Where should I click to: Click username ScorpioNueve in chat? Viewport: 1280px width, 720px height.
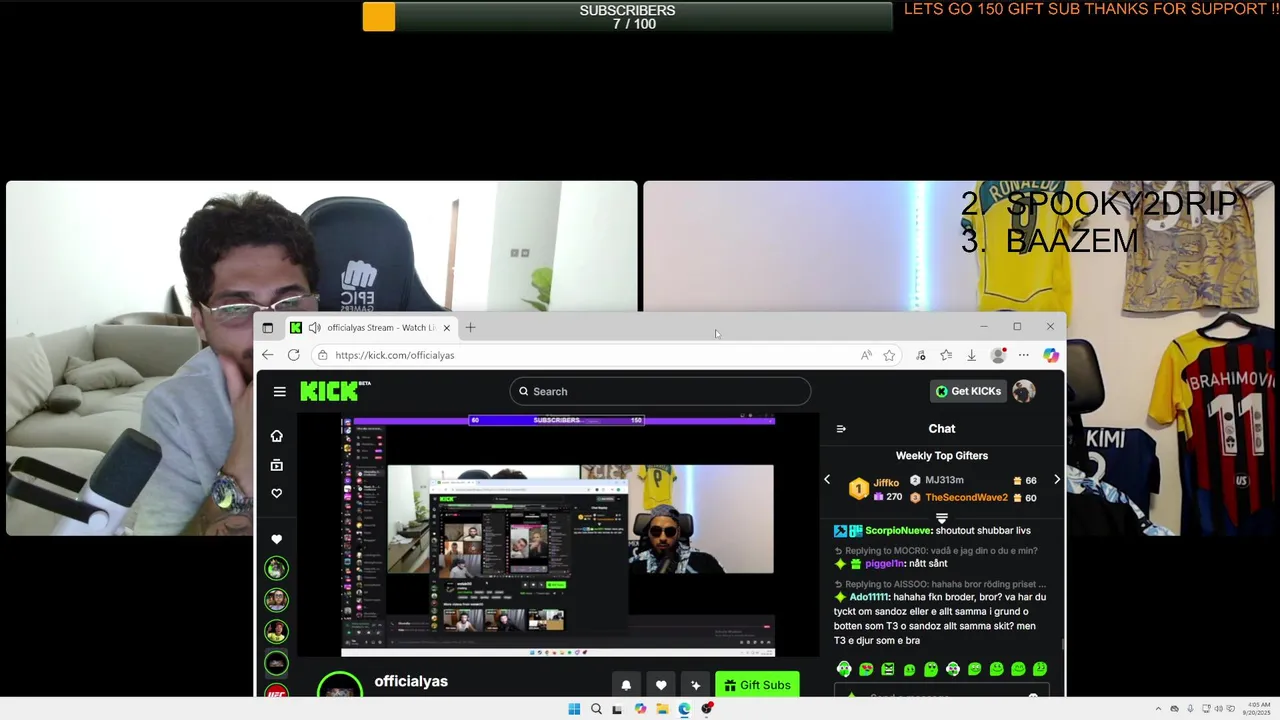coord(898,531)
